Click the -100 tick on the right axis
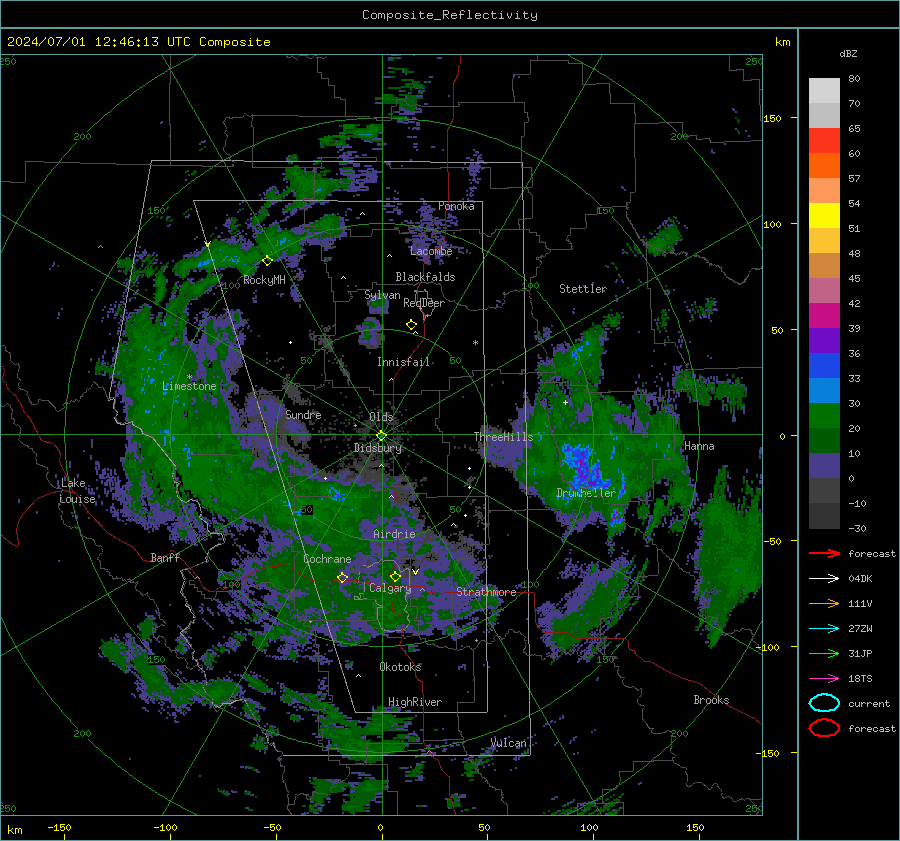 click(767, 647)
